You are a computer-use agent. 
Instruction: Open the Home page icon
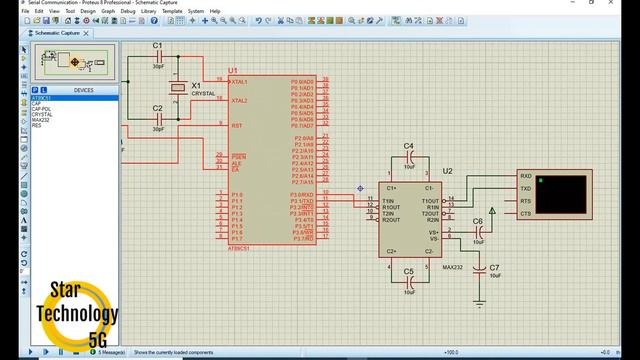(x=68, y=20)
